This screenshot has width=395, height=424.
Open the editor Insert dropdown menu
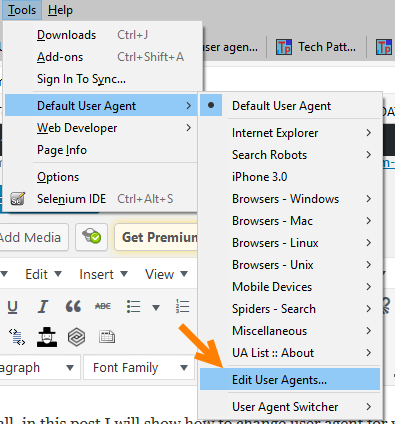click(103, 274)
